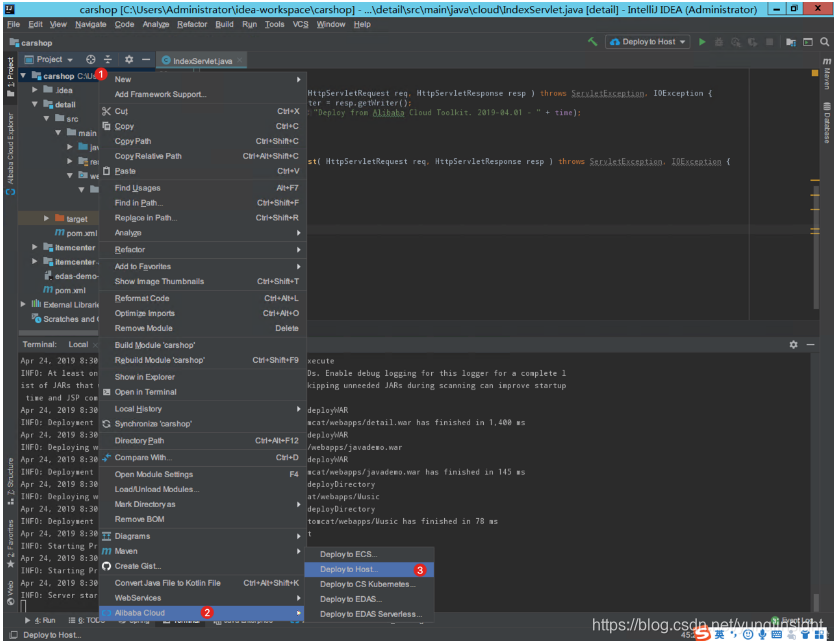
Task: Click the Collapse All icon in Project panel
Action: coord(108,60)
